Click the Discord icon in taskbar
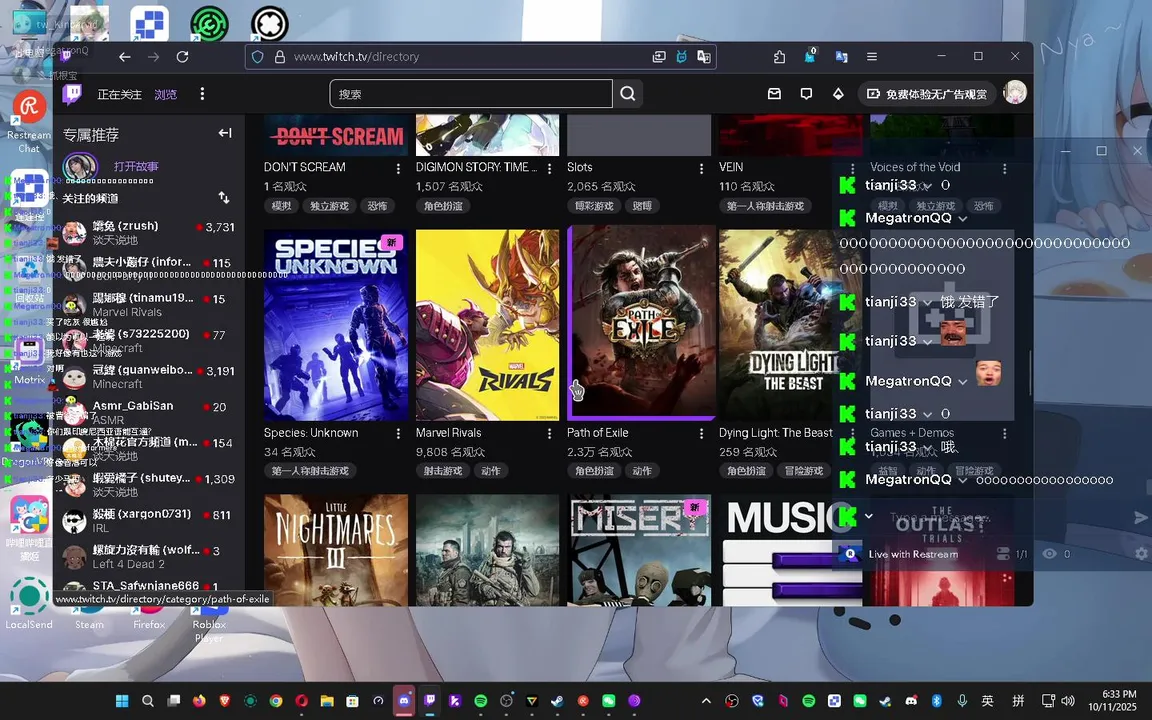This screenshot has width=1152, height=720. pyautogui.click(x=403, y=701)
